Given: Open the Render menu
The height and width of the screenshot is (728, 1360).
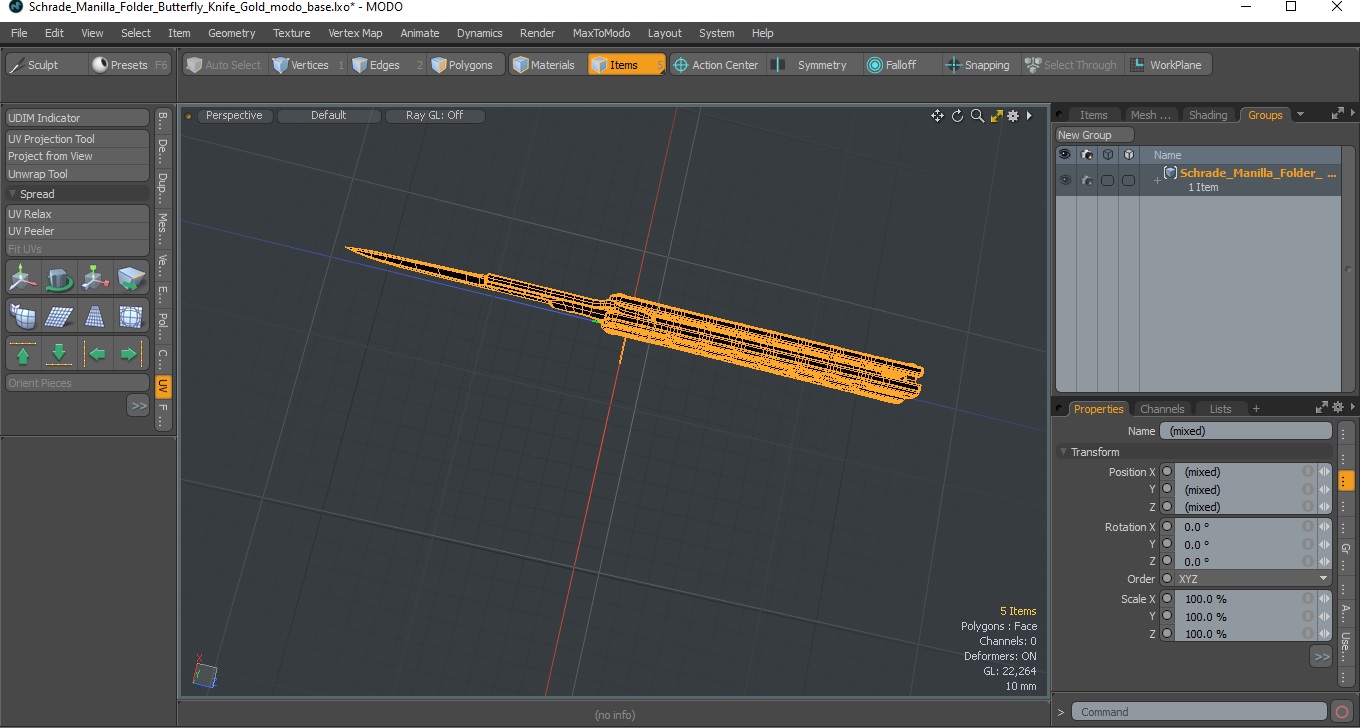Looking at the screenshot, I should pos(537,33).
